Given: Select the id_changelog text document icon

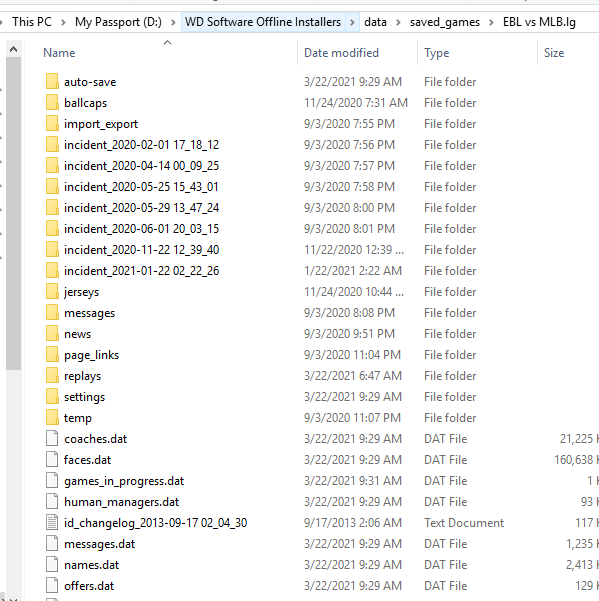Looking at the screenshot, I should [x=52, y=522].
